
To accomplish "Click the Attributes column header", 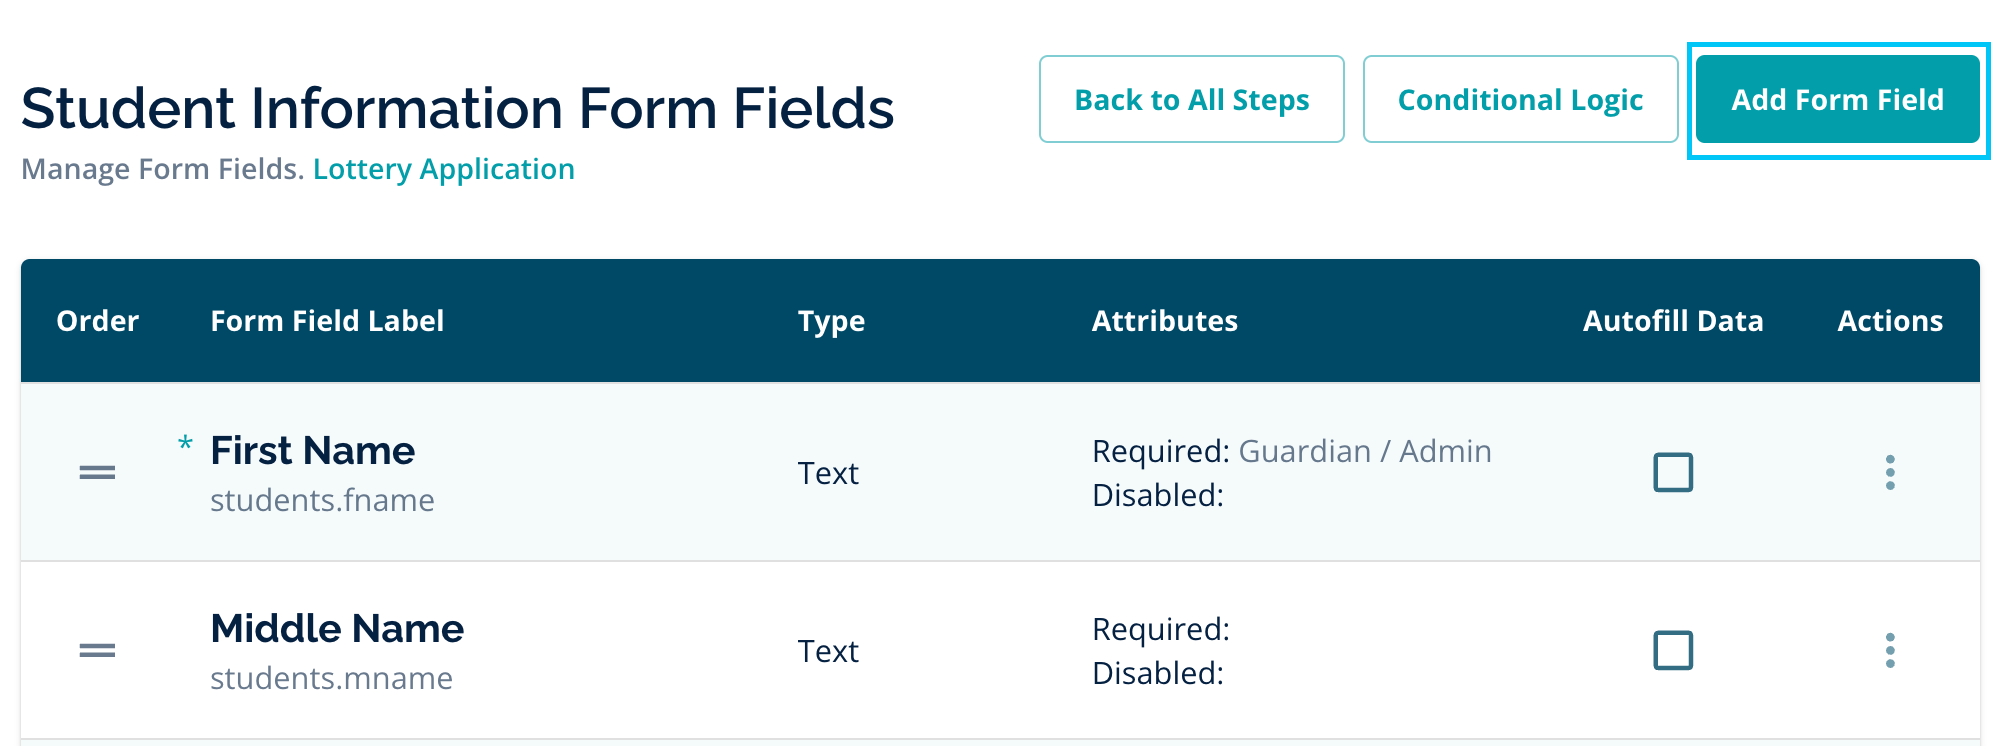I will click(1164, 321).
